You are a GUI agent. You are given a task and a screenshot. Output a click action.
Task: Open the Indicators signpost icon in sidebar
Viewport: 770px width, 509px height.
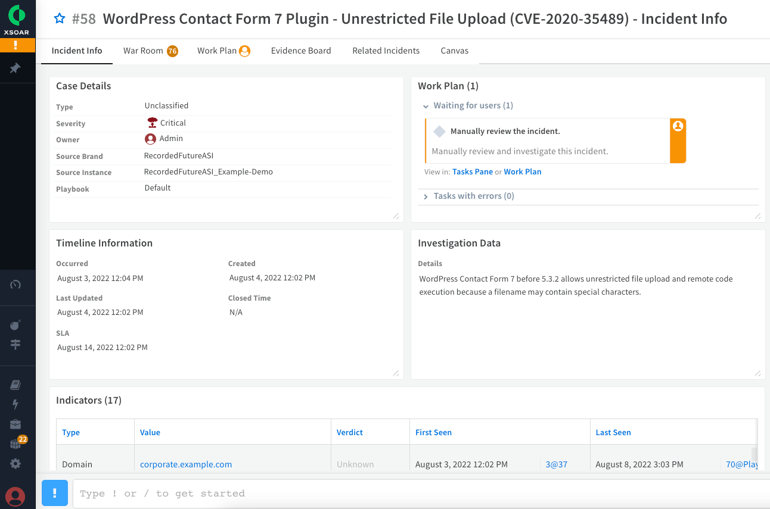pyautogui.click(x=15, y=345)
